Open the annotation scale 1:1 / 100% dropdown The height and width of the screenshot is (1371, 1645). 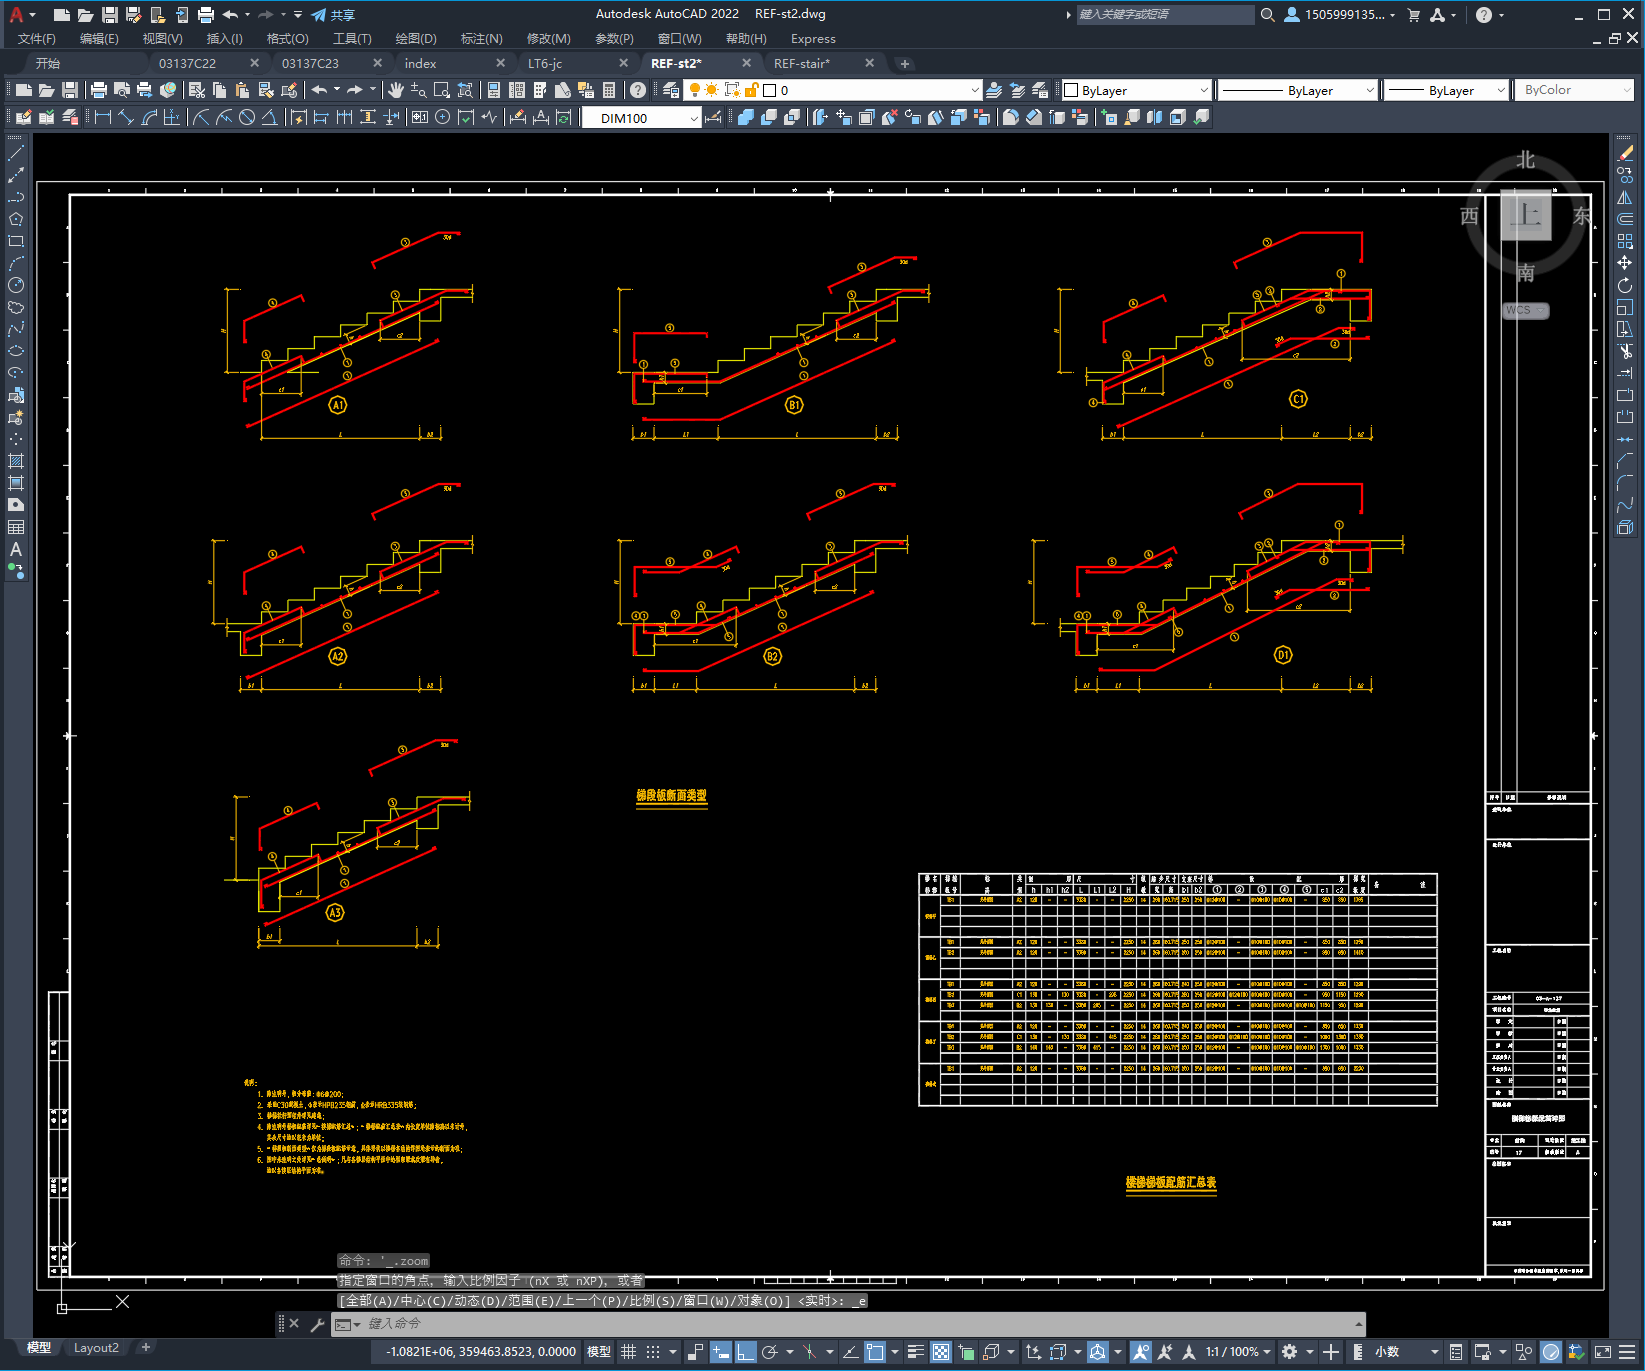pyautogui.click(x=1238, y=1352)
